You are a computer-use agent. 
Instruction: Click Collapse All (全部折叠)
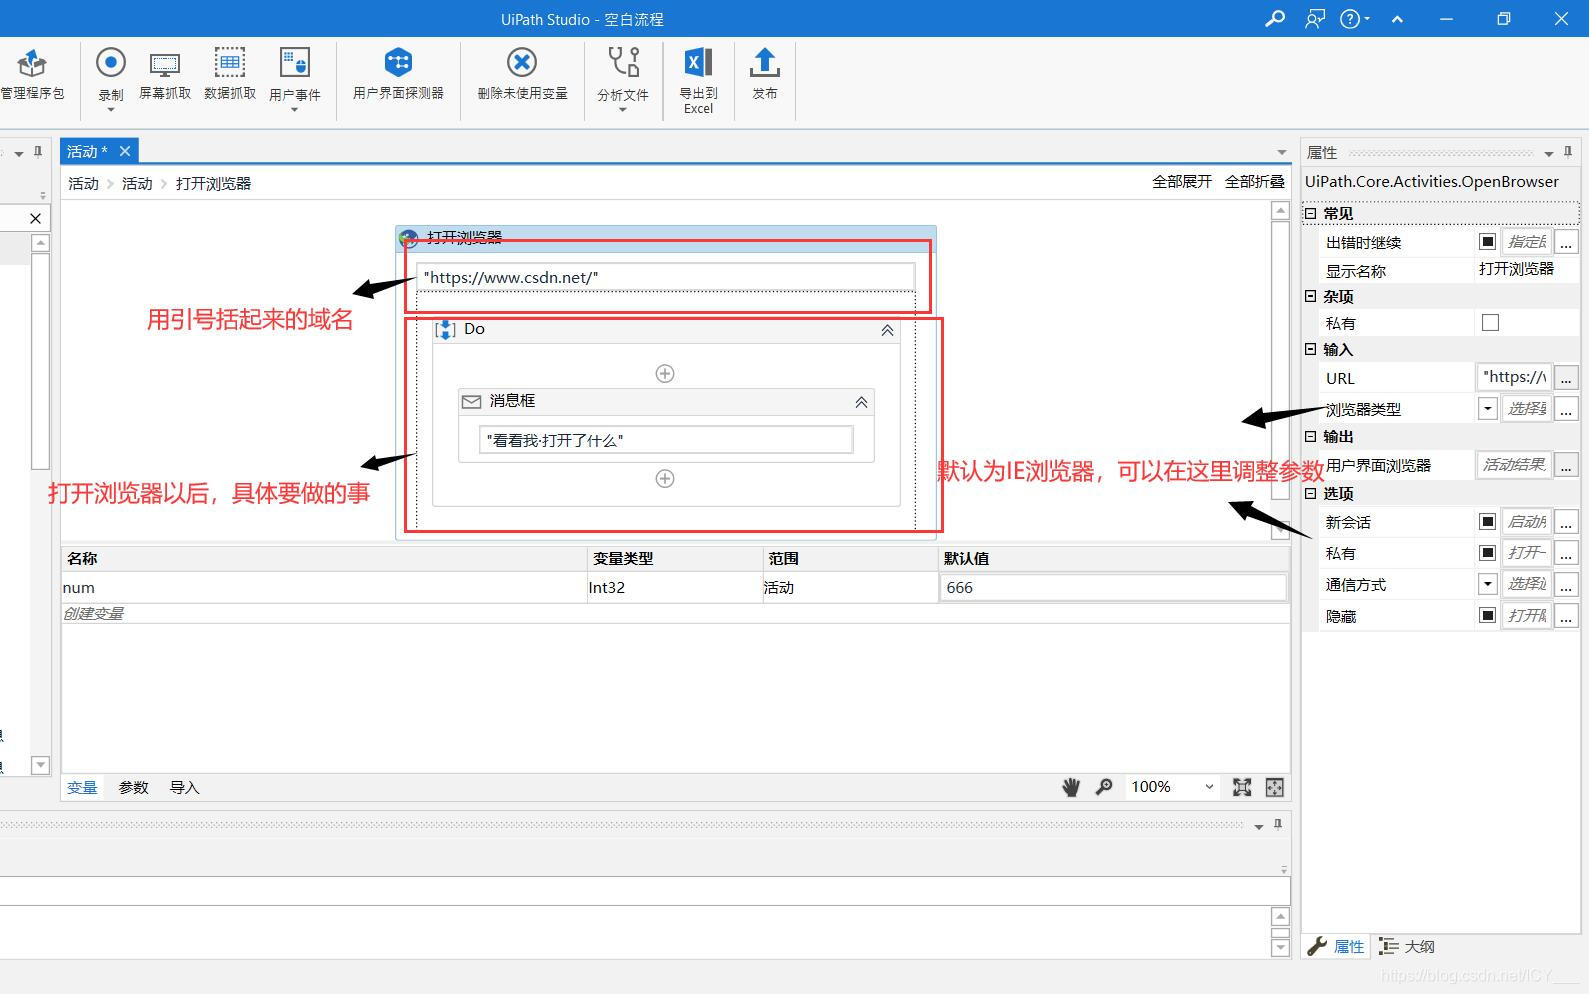1255,181
